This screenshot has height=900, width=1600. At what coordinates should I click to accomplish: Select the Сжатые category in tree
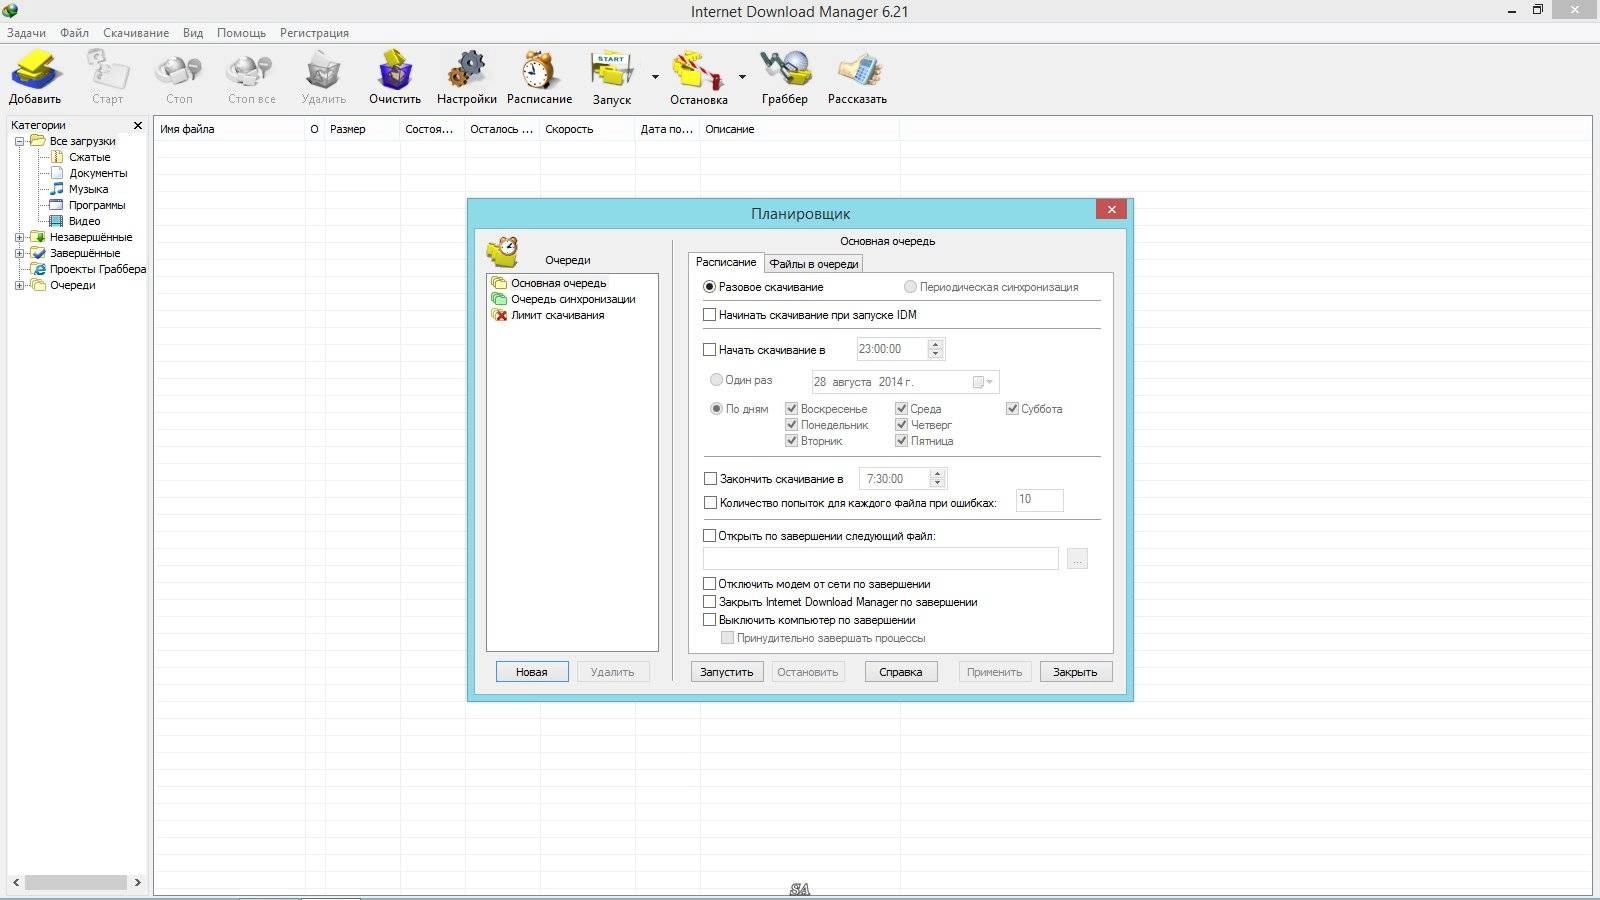click(89, 157)
